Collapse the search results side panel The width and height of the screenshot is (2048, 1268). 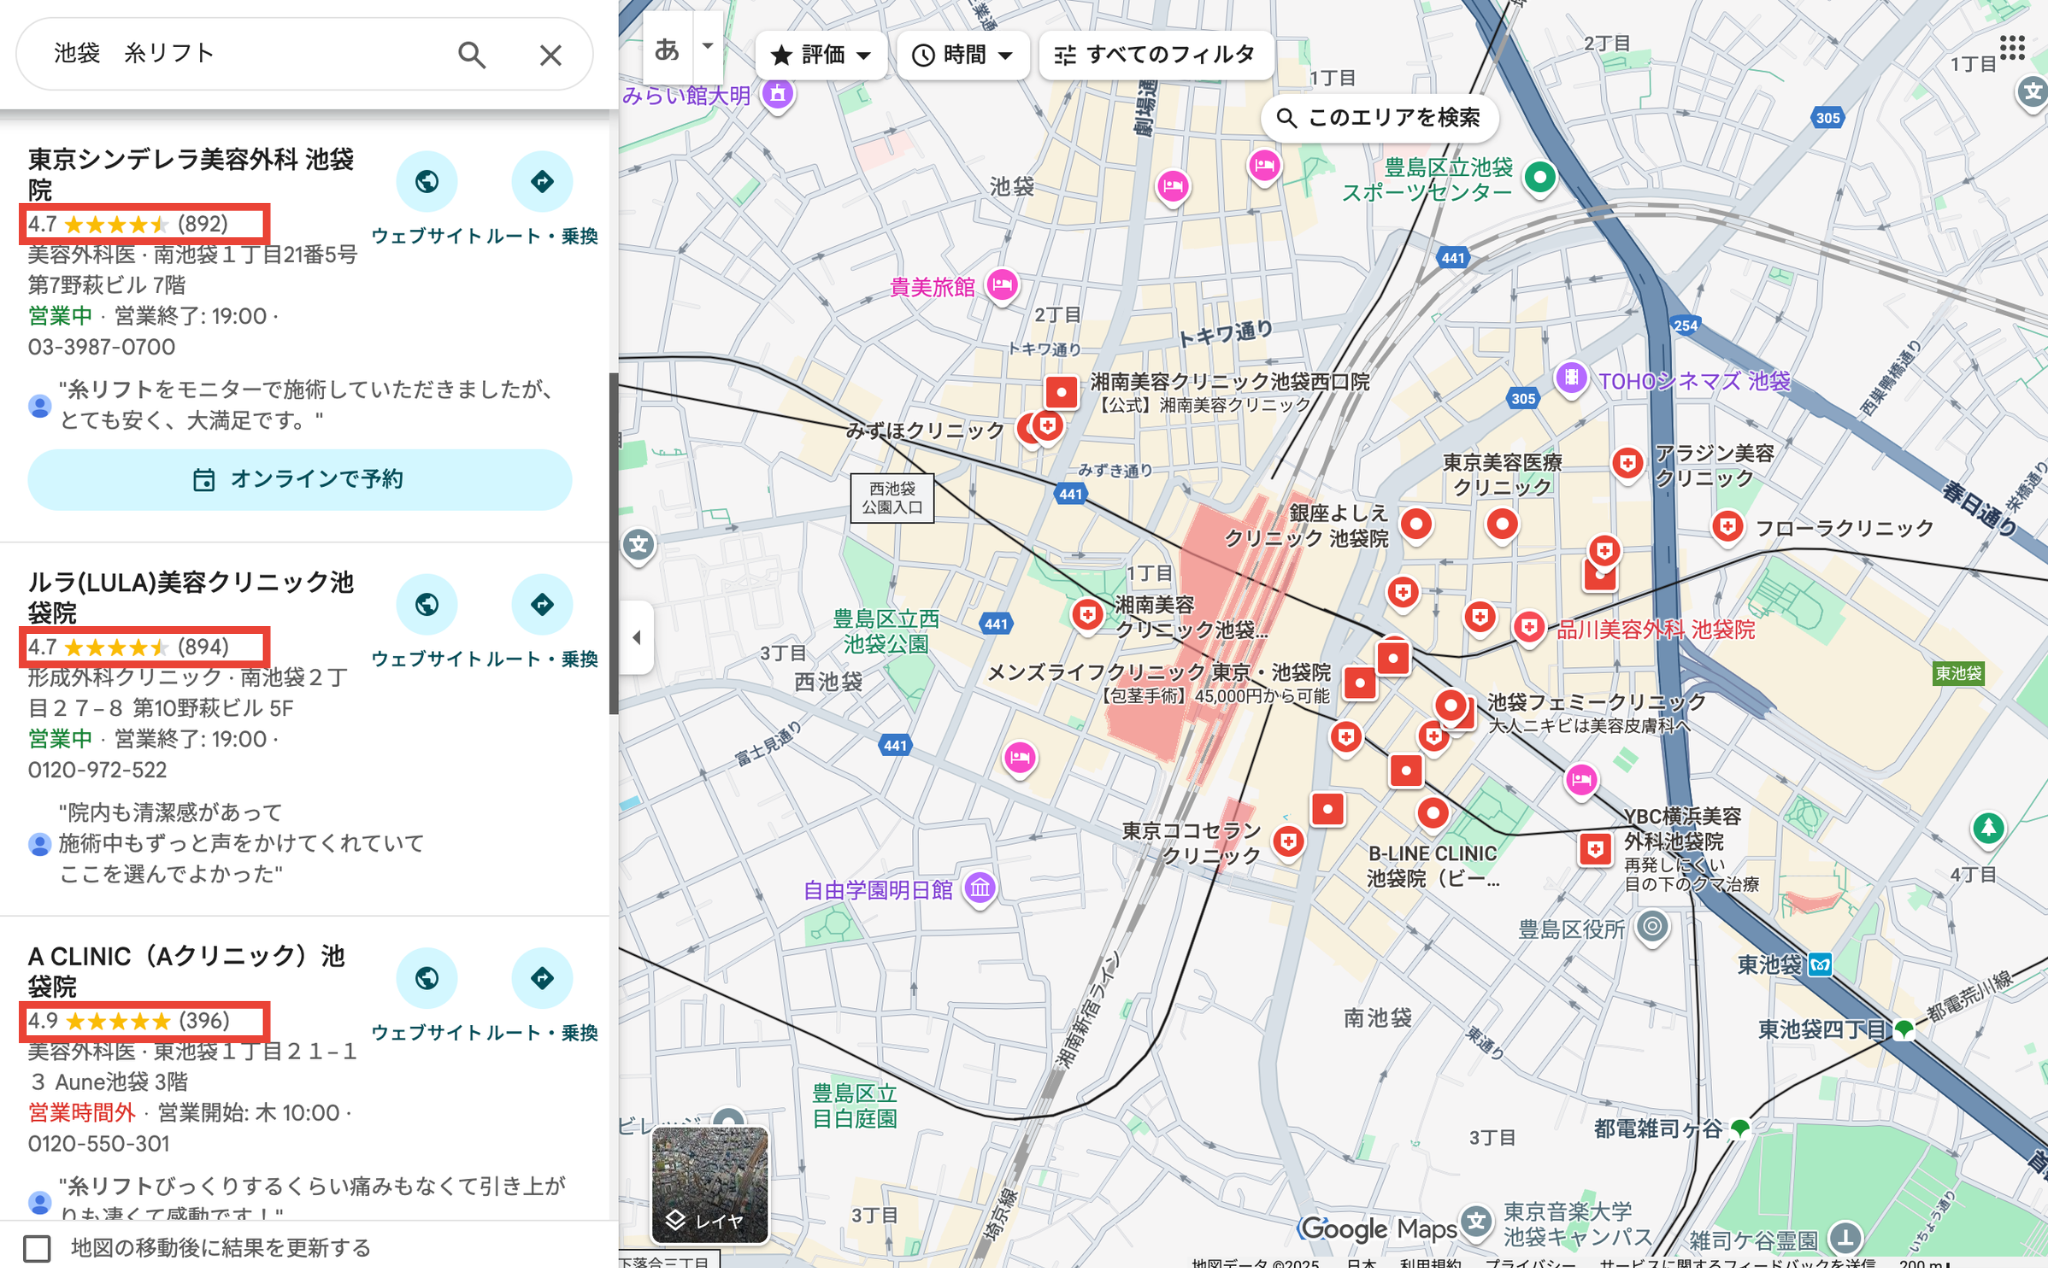pyautogui.click(x=637, y=637)
